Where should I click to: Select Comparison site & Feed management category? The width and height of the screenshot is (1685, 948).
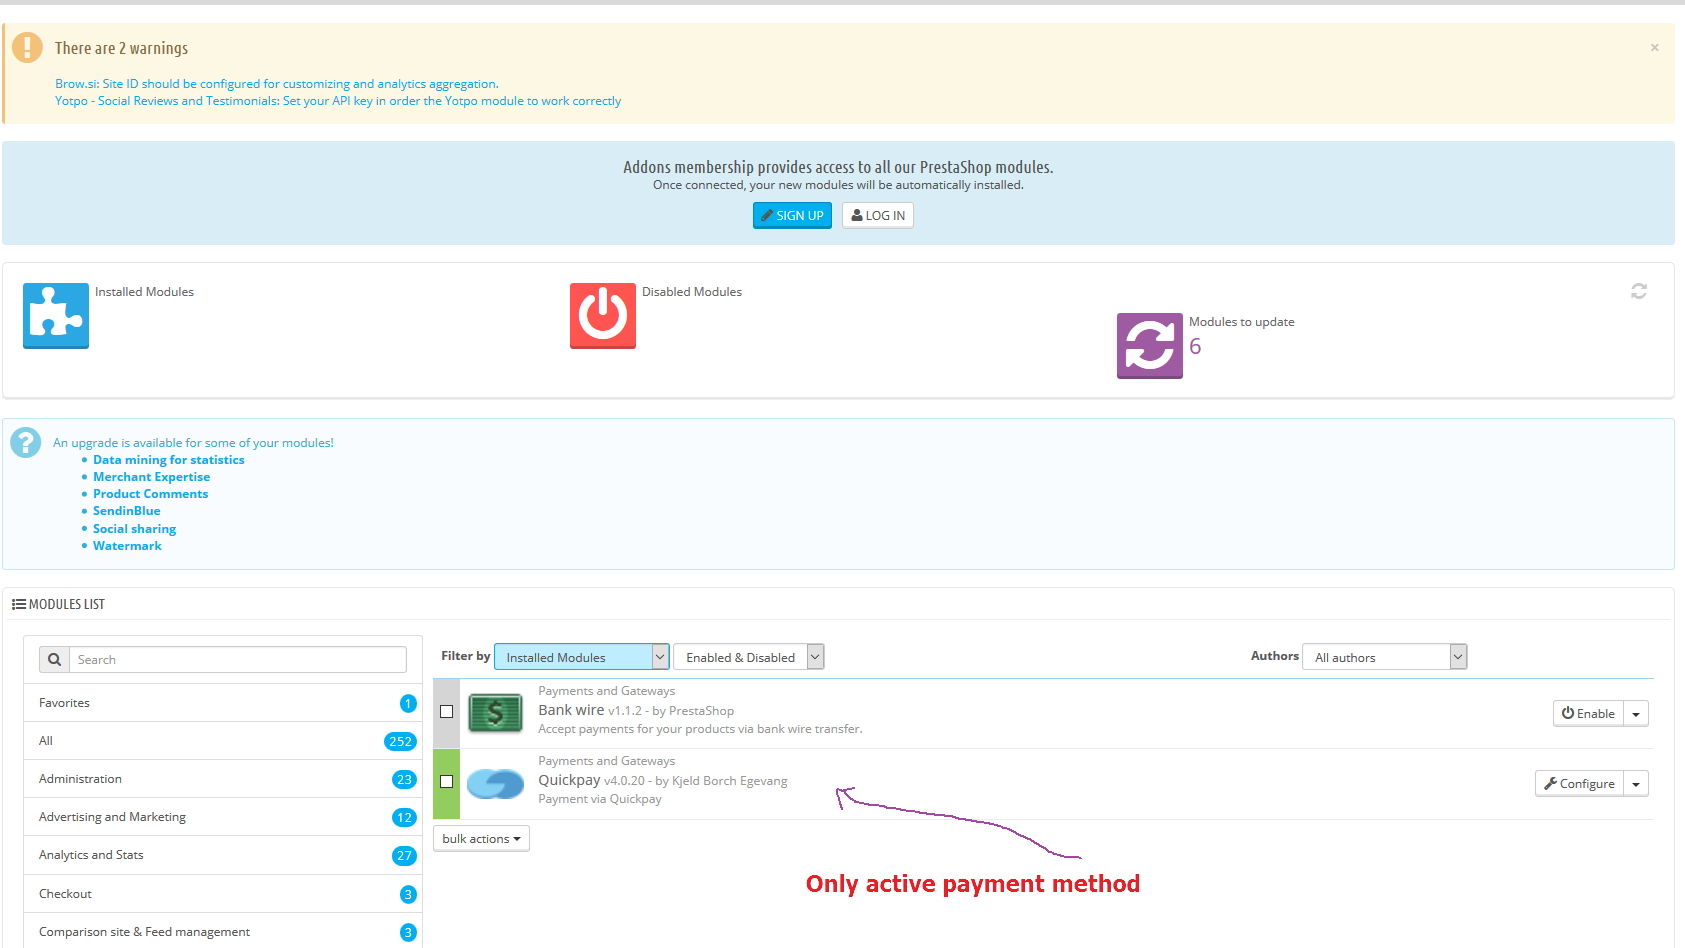223,932
